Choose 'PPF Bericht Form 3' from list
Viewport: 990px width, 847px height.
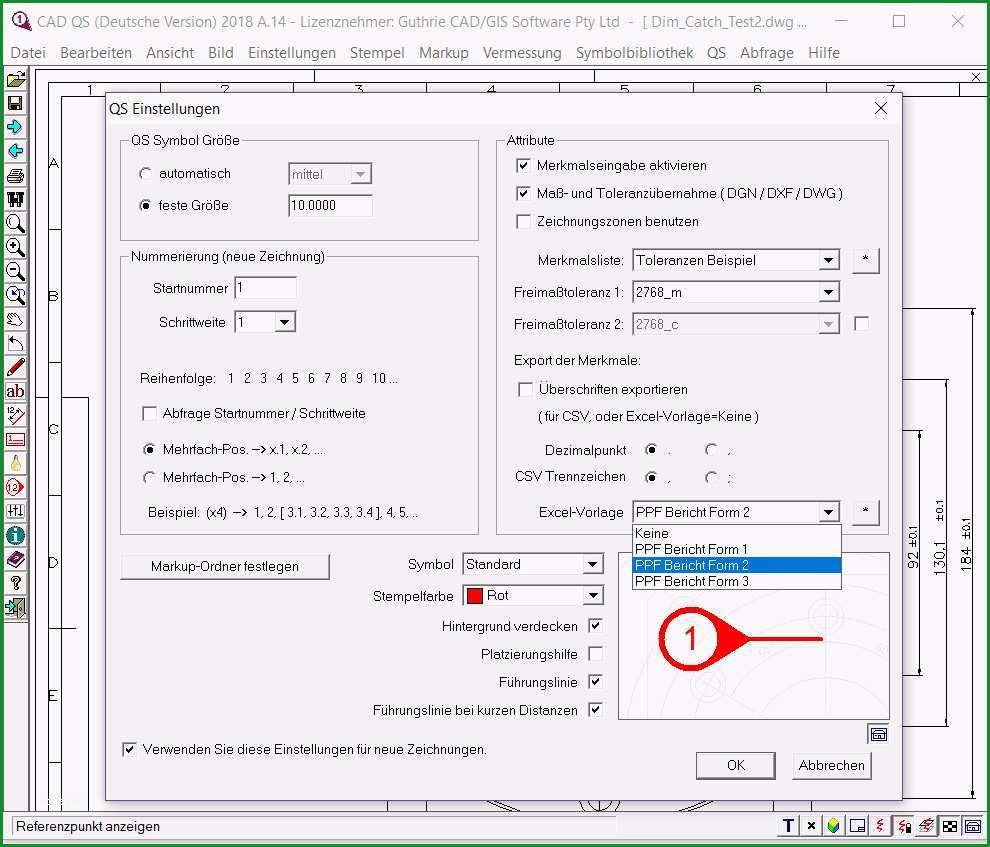click(737, 581)
